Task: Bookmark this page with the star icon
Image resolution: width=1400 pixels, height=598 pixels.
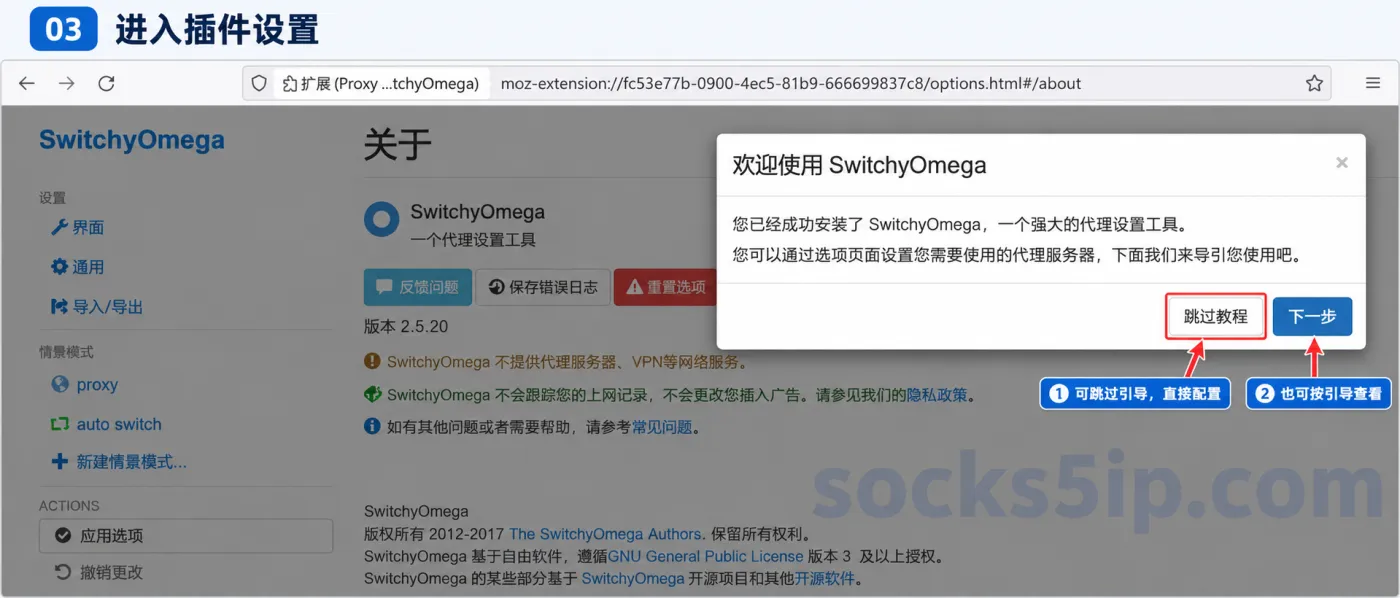Action: click(1314, 84)
